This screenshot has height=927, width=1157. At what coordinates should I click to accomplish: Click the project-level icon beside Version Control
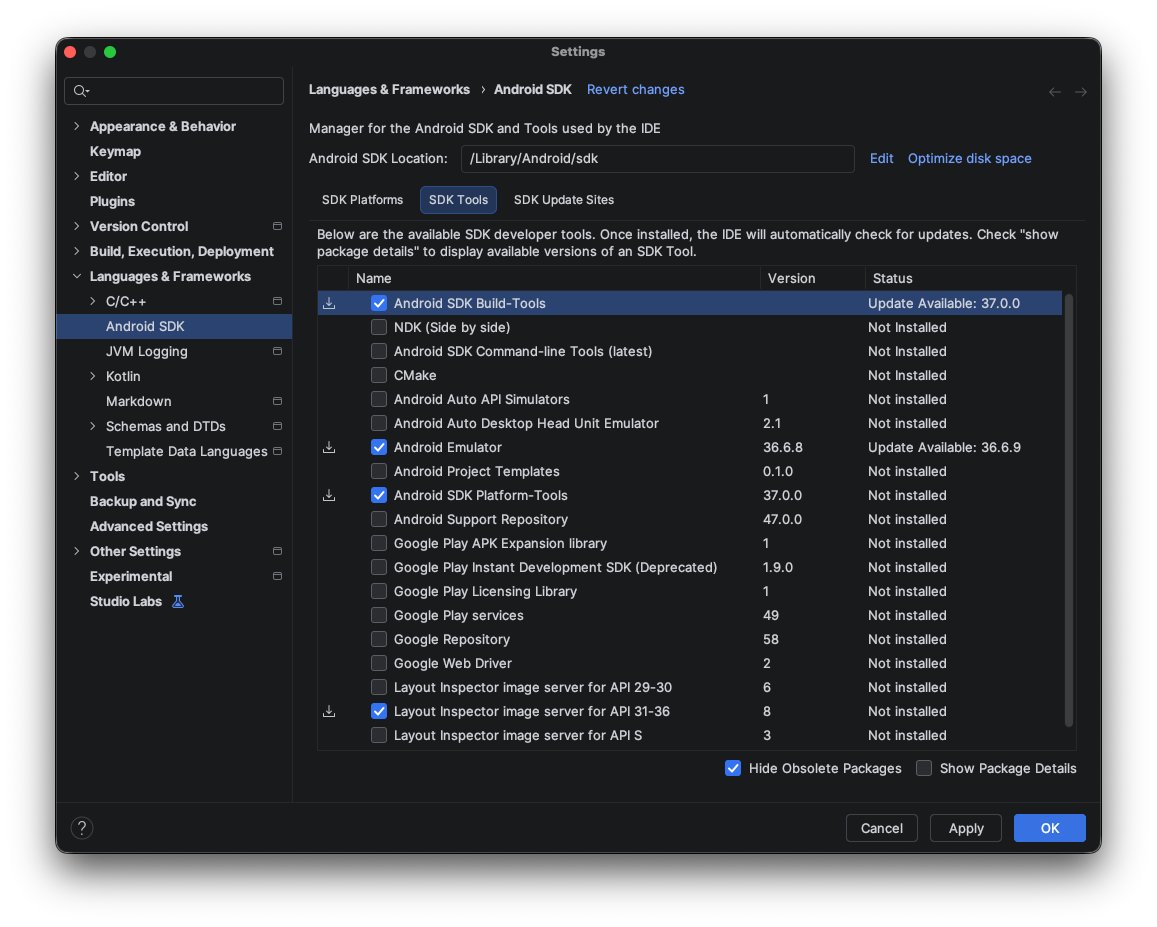point(277,226)
